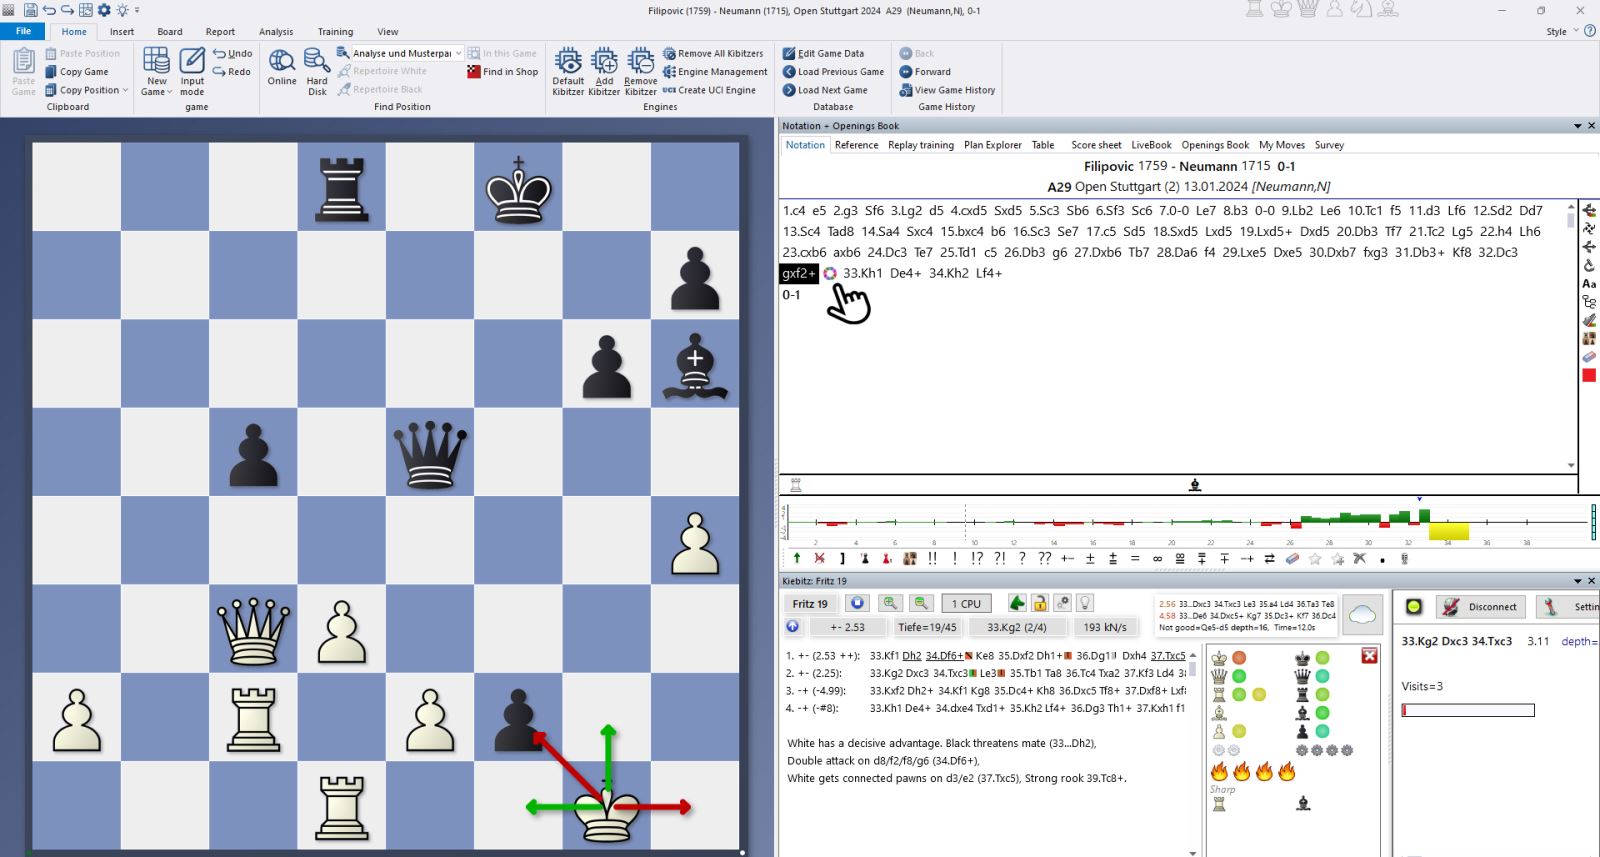
Task: Search position on Hard Disk
Action: 317,70
